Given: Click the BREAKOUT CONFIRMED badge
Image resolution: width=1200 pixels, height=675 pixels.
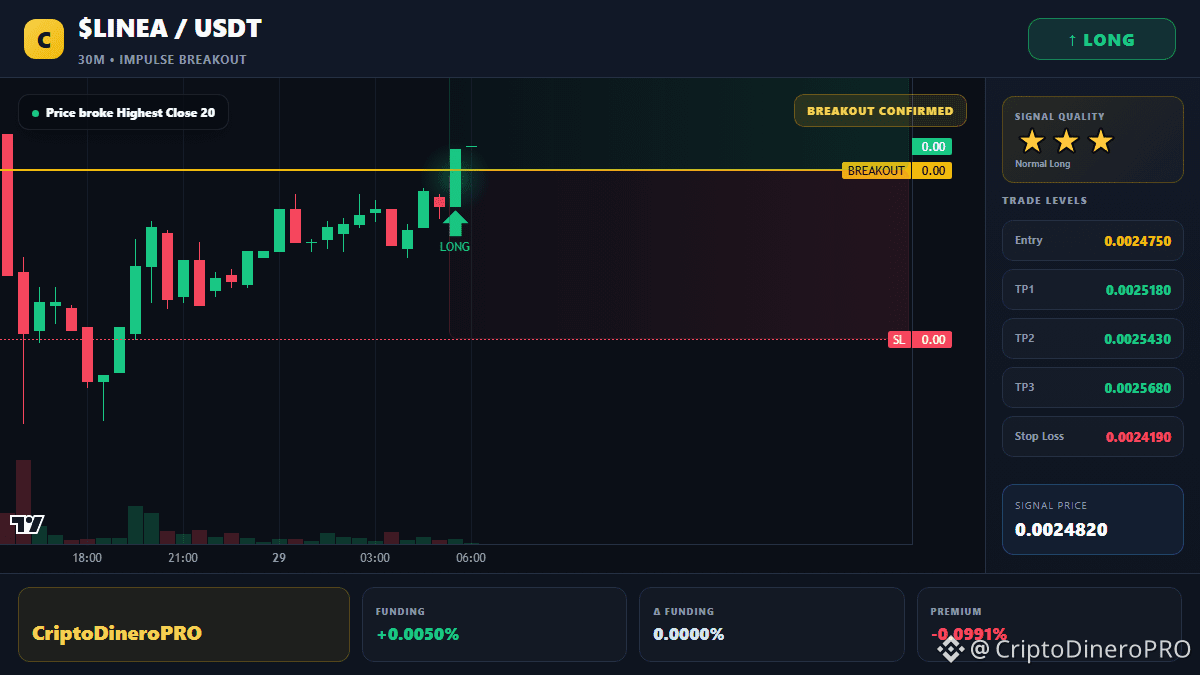Looking at the screenshot, I should [x=880, y=111].
